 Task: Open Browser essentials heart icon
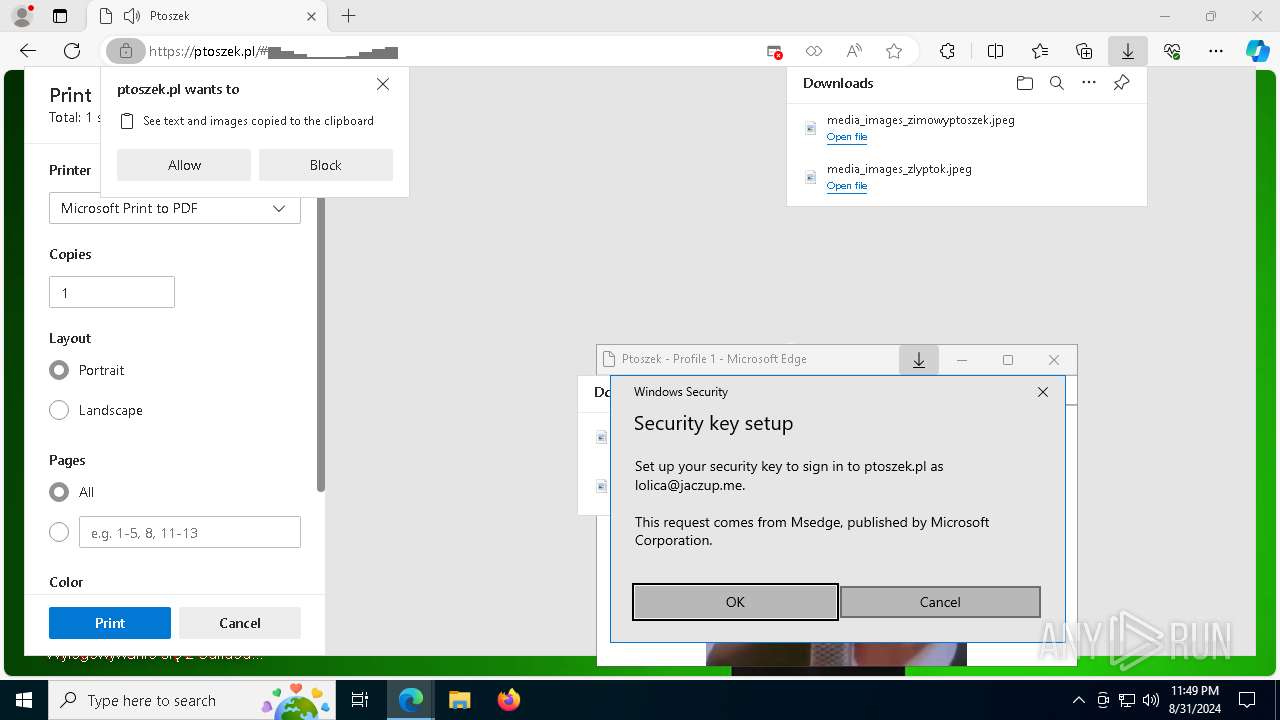tap(1172, 51)
